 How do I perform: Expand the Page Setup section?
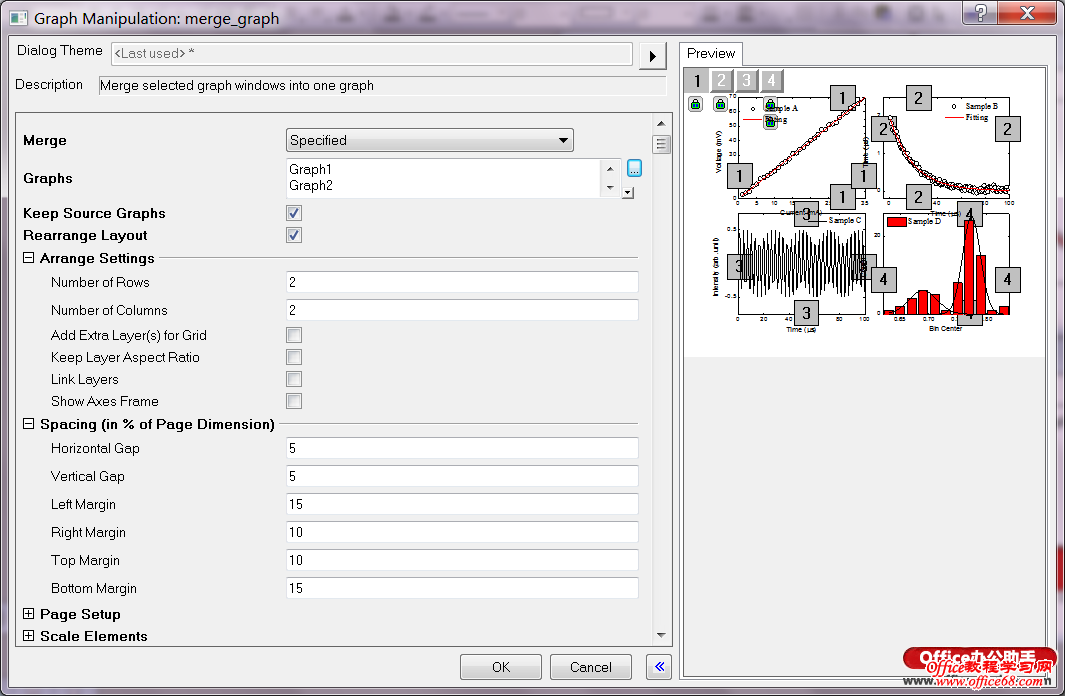(29, 614)
